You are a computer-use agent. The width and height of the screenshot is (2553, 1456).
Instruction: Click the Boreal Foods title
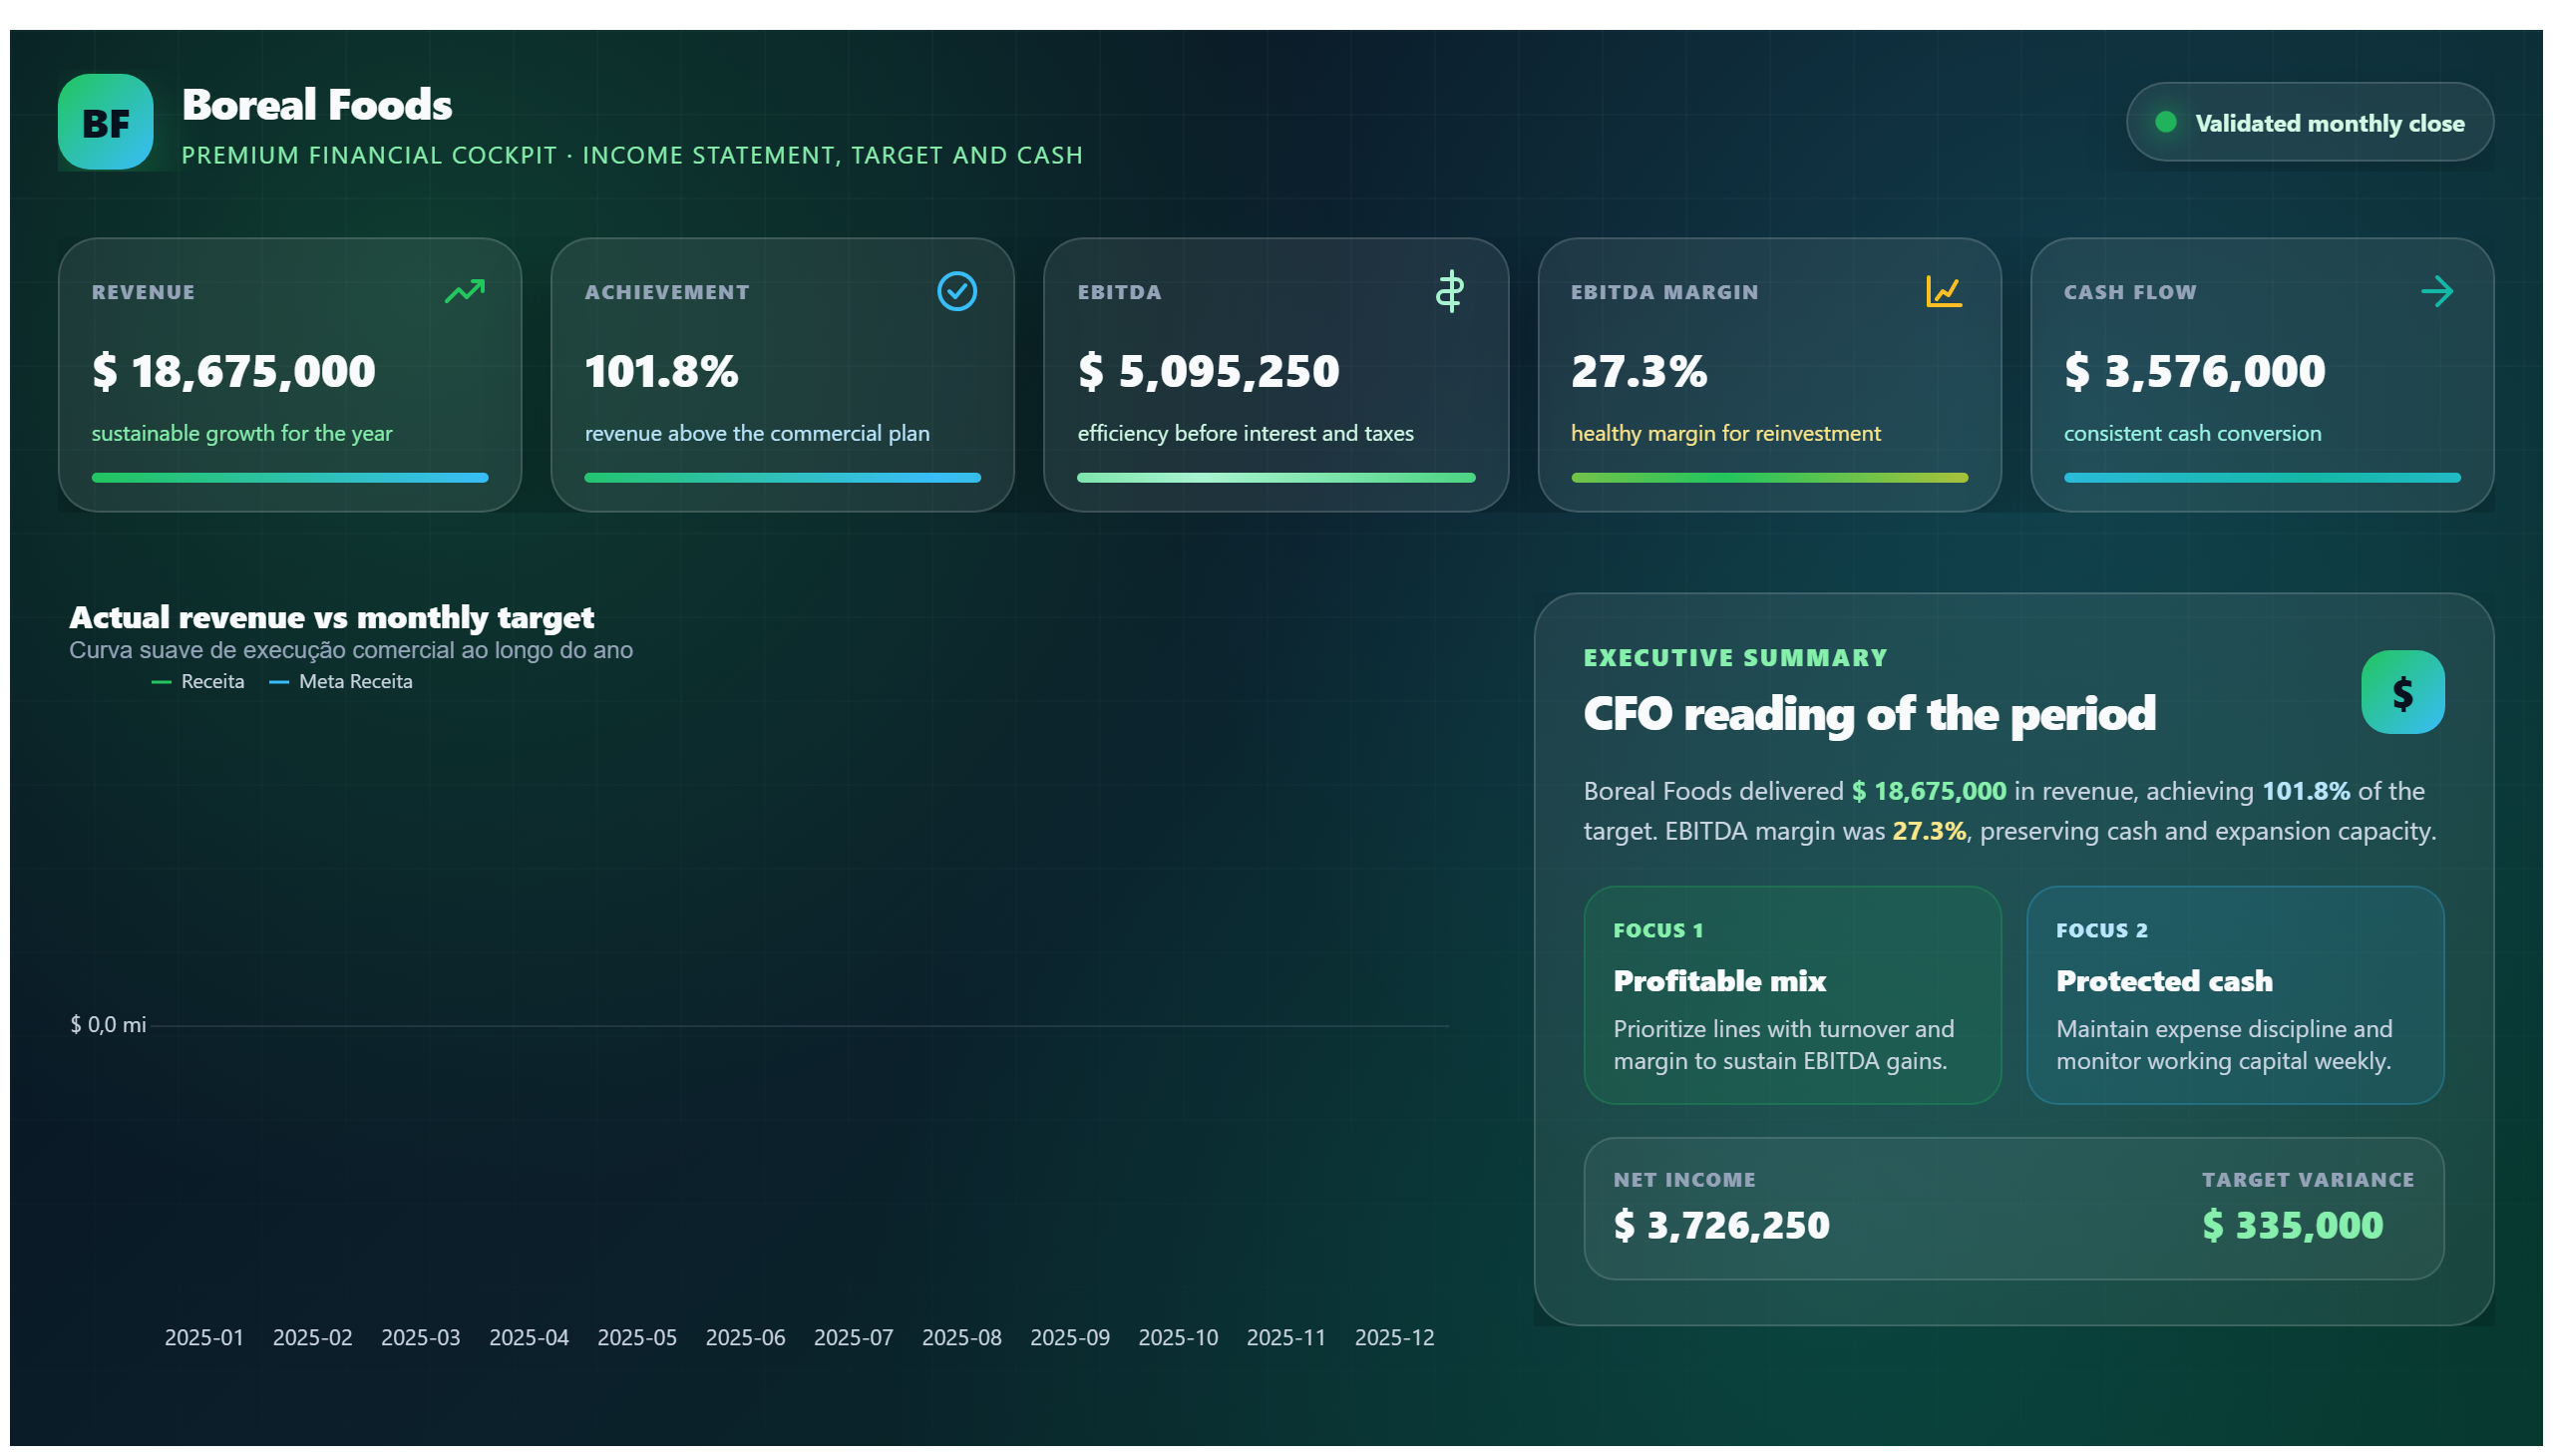(317, 105)
